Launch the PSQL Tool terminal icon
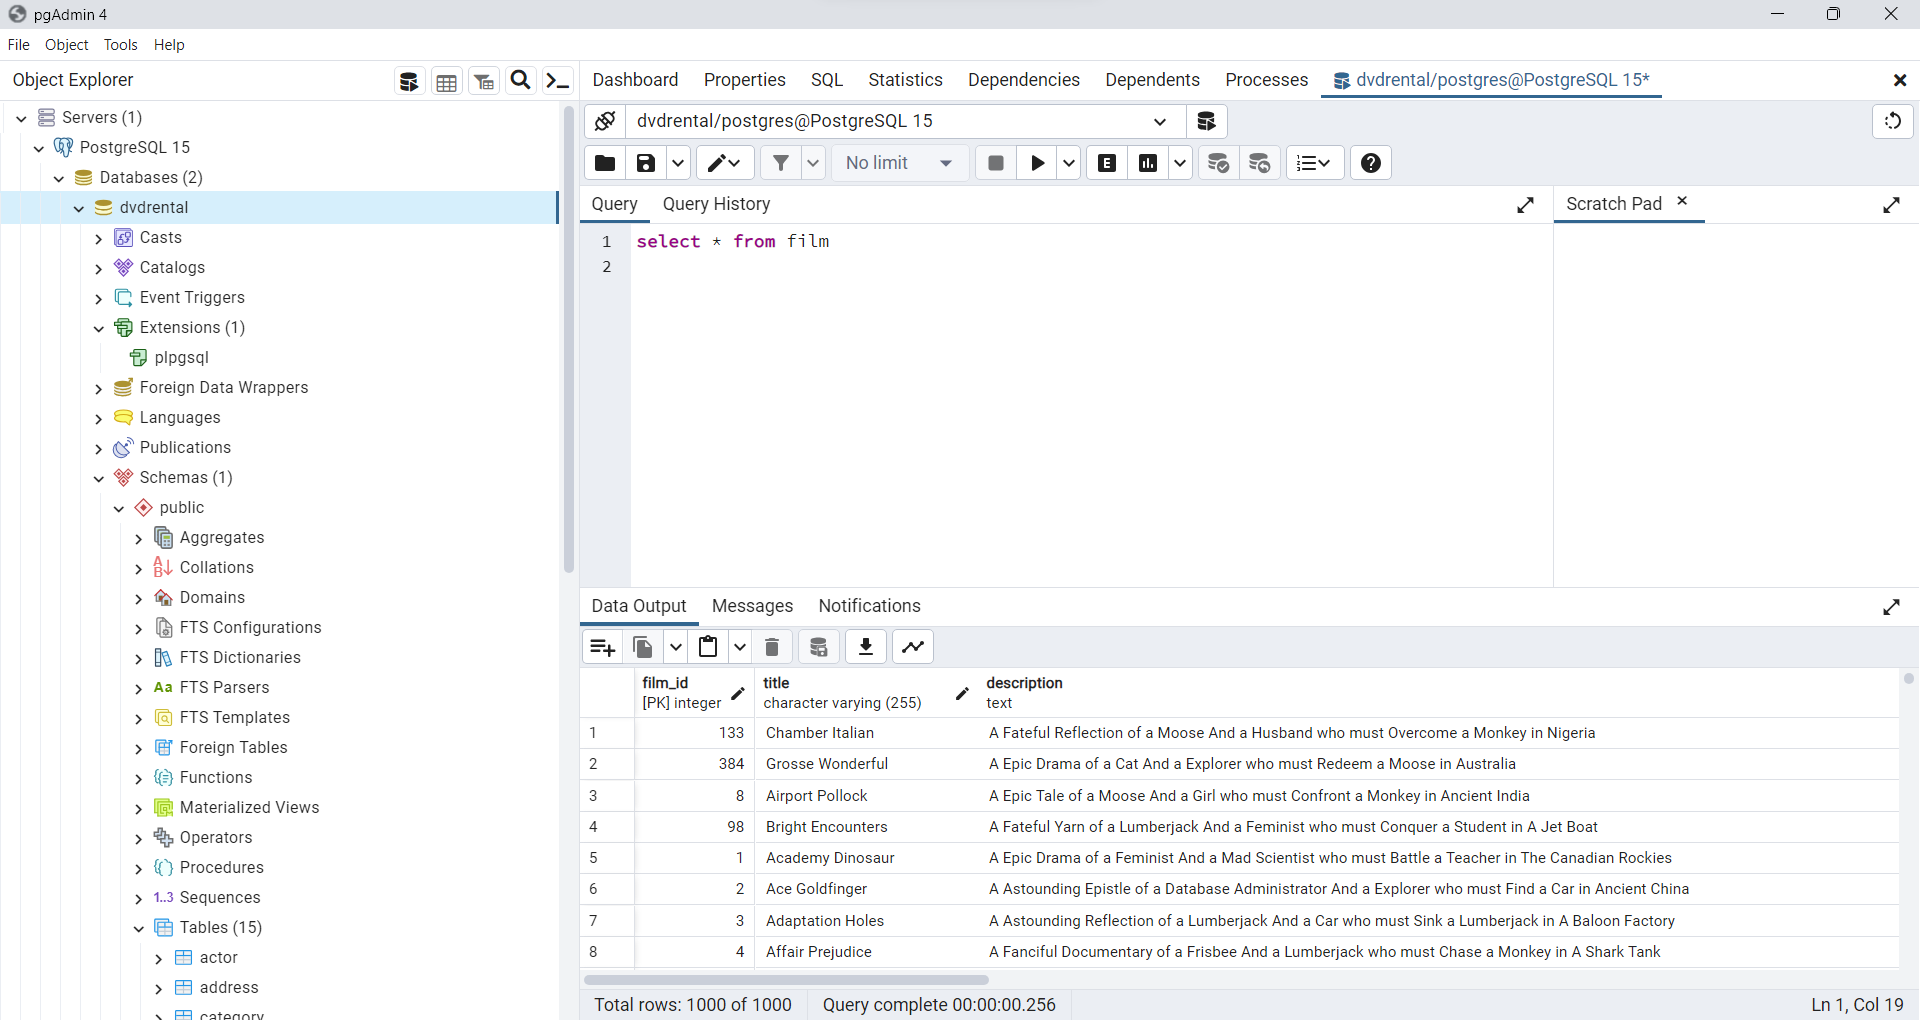Viewport: 1920px width, 1020px height. pos(558,81)
